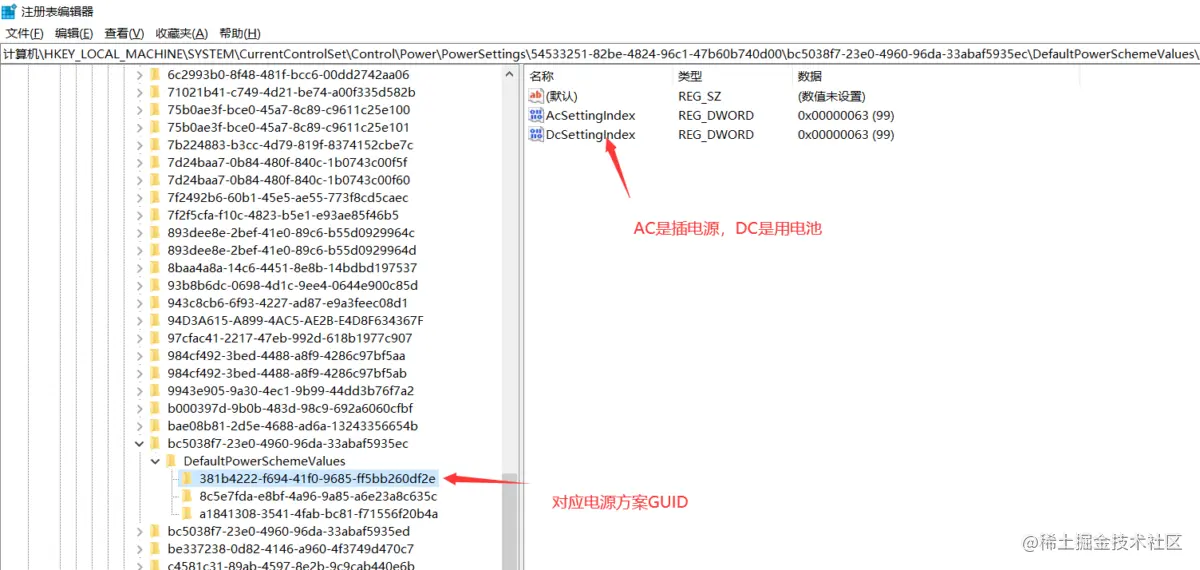The image size is (1200, 570).
Task: Select folder icon of 7d24baa7-0b84-480f-840c-1b0743c00f5f
Action: click(155, 162)
